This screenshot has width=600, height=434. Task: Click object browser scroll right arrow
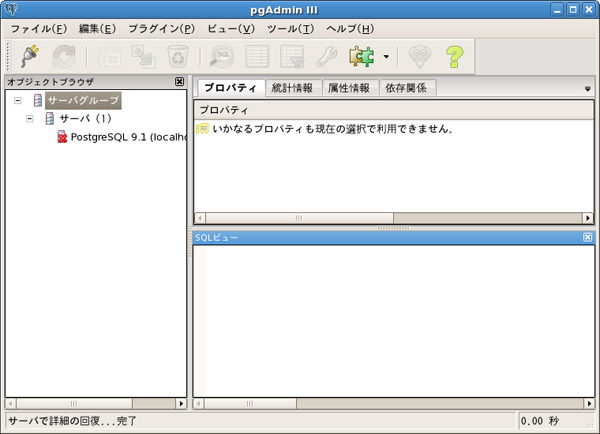pos(181,403)
